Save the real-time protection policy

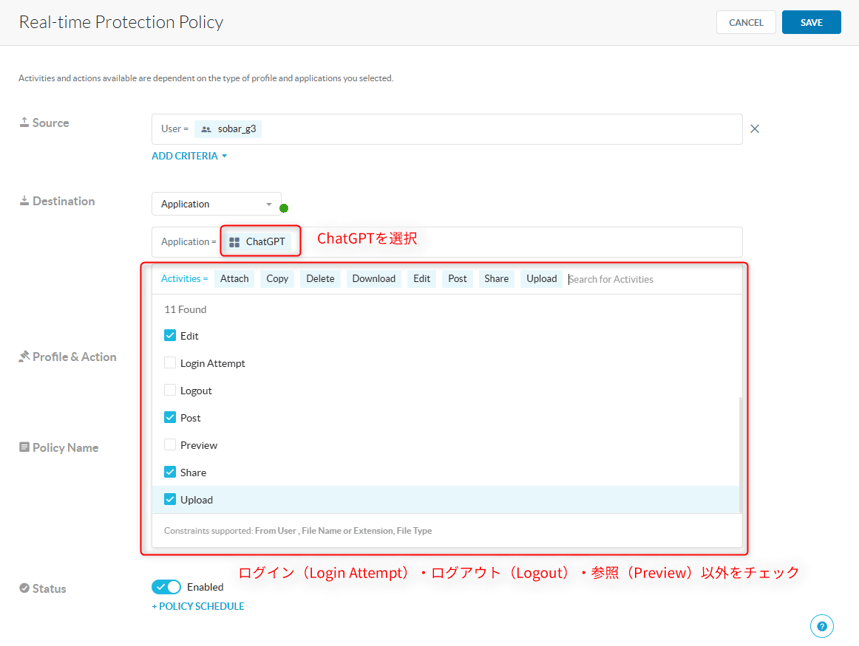point(811,22)
